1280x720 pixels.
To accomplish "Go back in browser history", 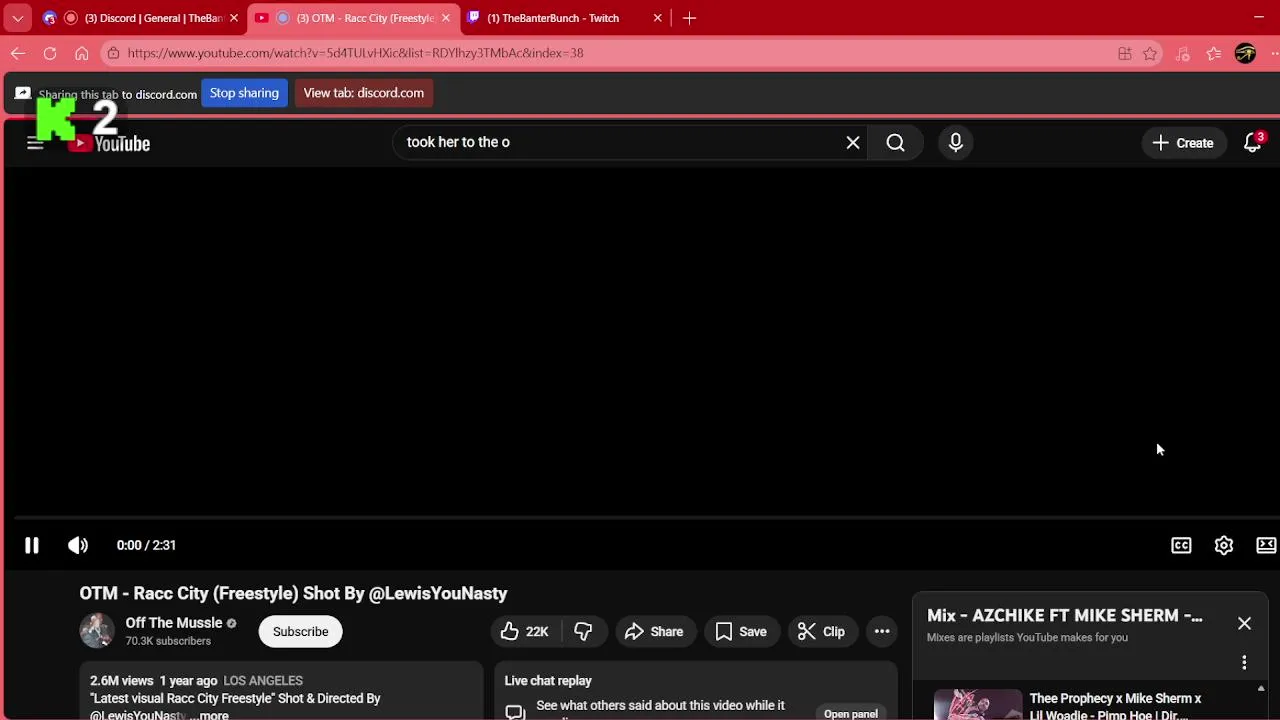I will click(x=18, y=53).
